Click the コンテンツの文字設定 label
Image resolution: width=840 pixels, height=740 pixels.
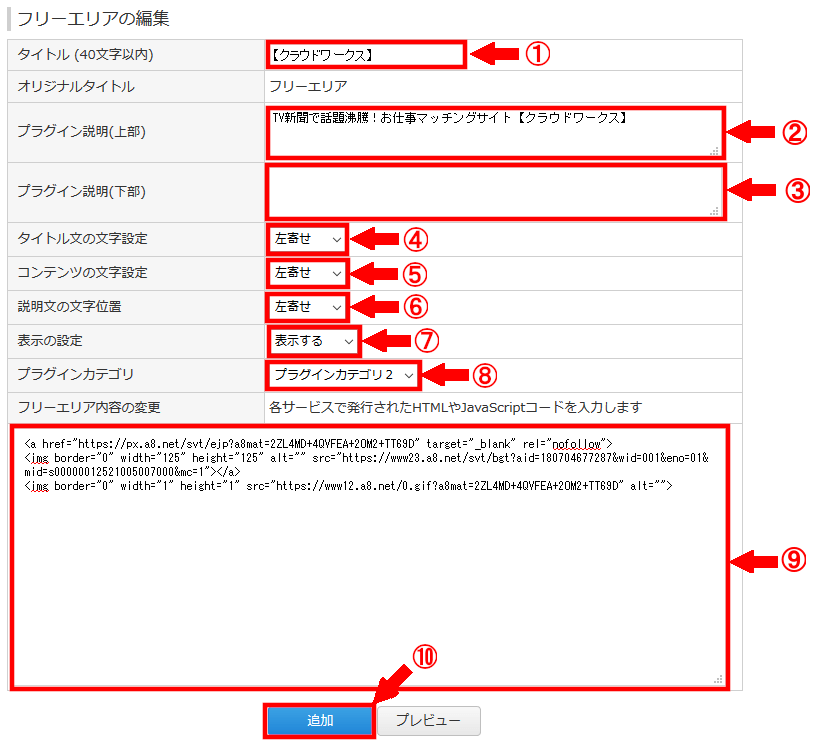pos(82,273)
